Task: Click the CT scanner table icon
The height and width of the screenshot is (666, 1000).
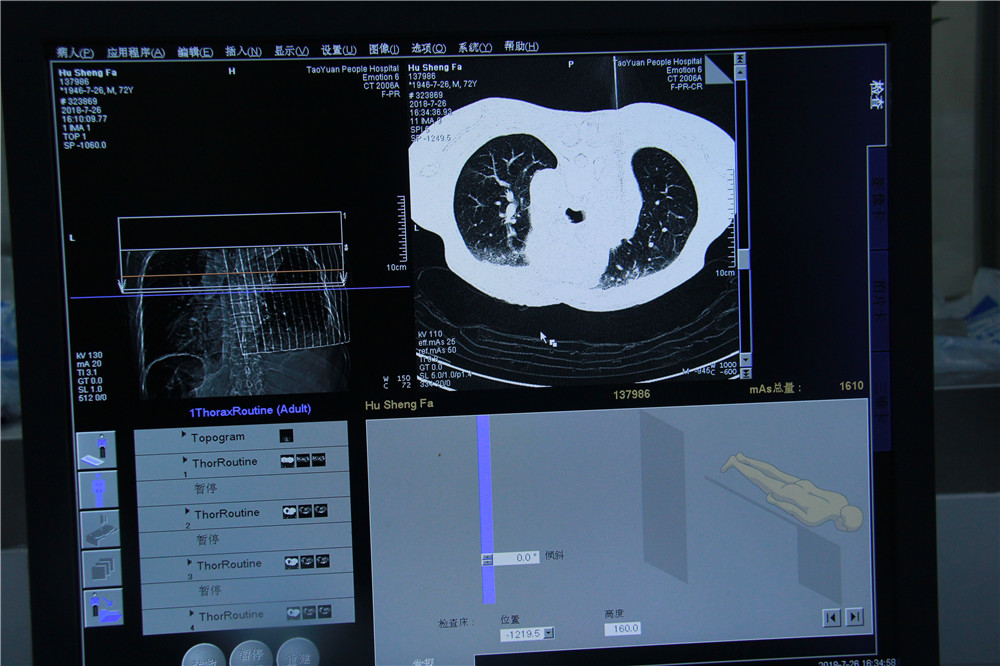Action: tap(100, 529)
